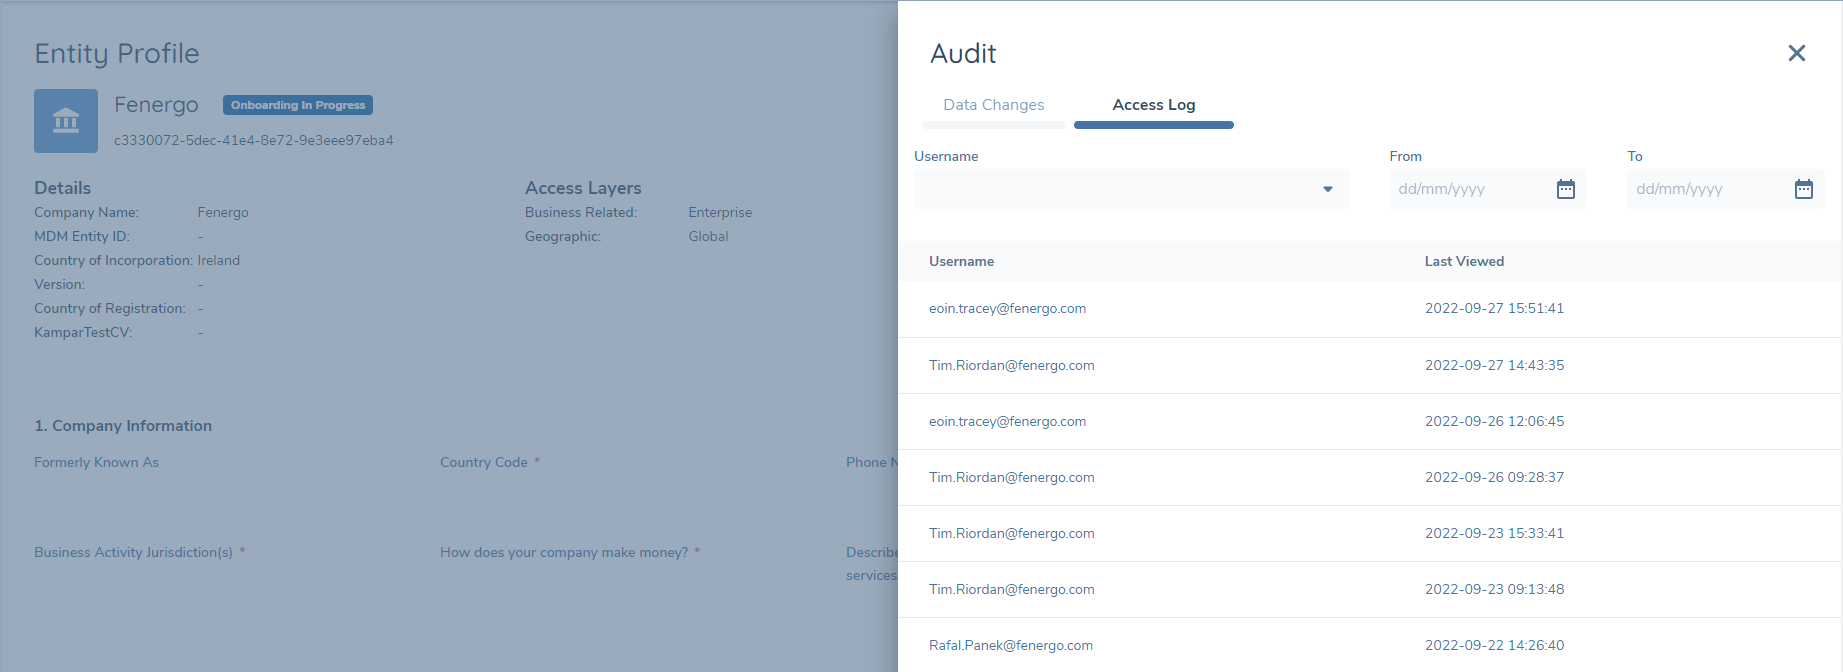Click the Onboarding In Progress status badge
This screenshot has width=1843, height=672.
tap(298, 105)
